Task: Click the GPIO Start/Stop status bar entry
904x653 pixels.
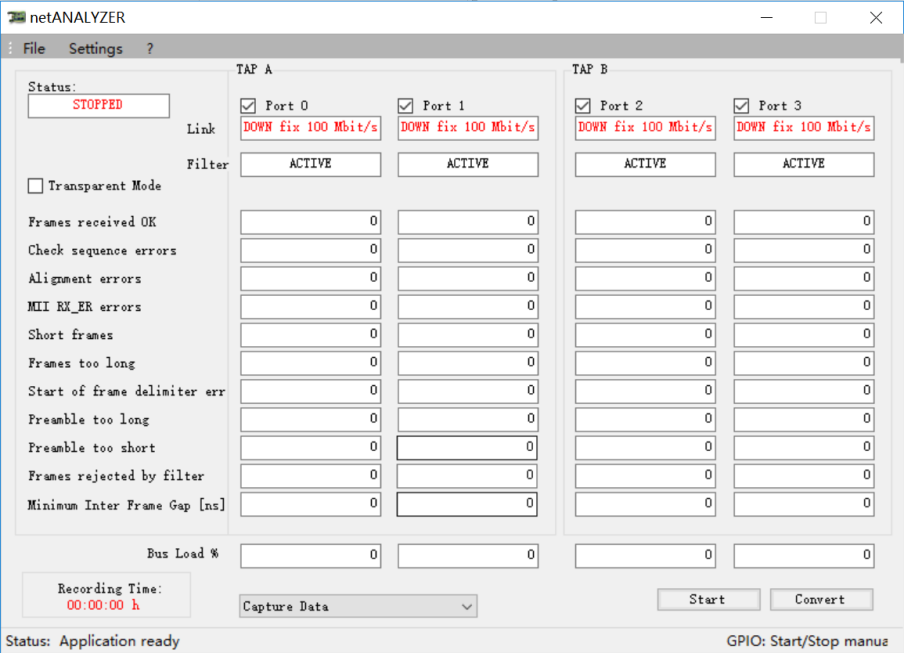Action: coord(807,641)
